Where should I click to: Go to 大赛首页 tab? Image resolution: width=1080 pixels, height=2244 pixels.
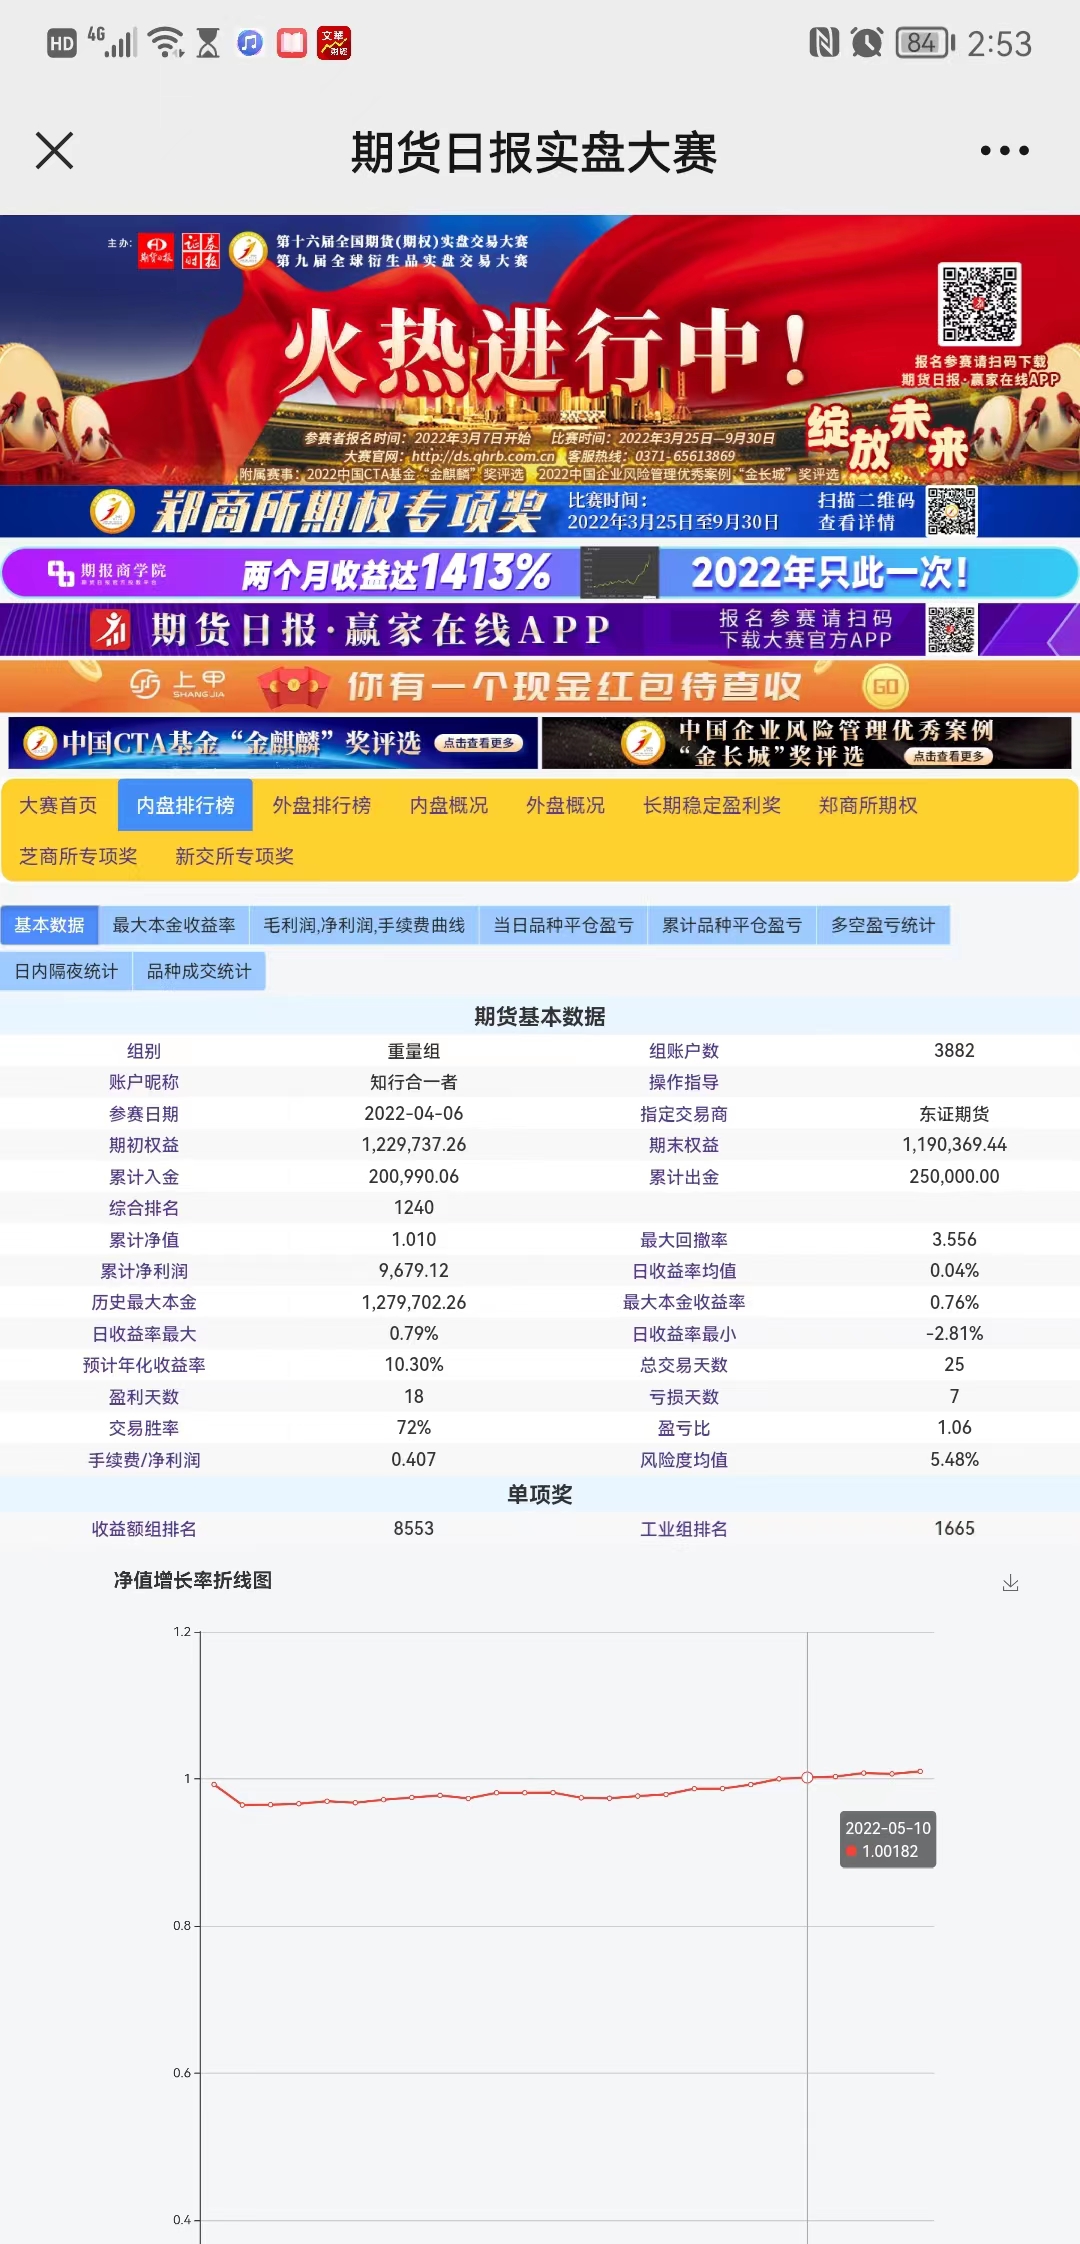tap(58, 805)
